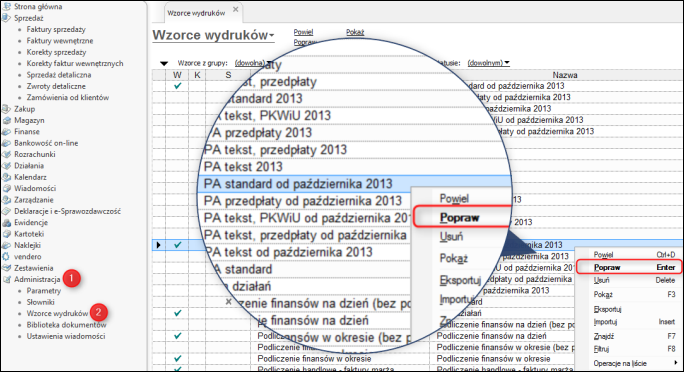Click the vendero icon in the sidebar

[6, 256]
